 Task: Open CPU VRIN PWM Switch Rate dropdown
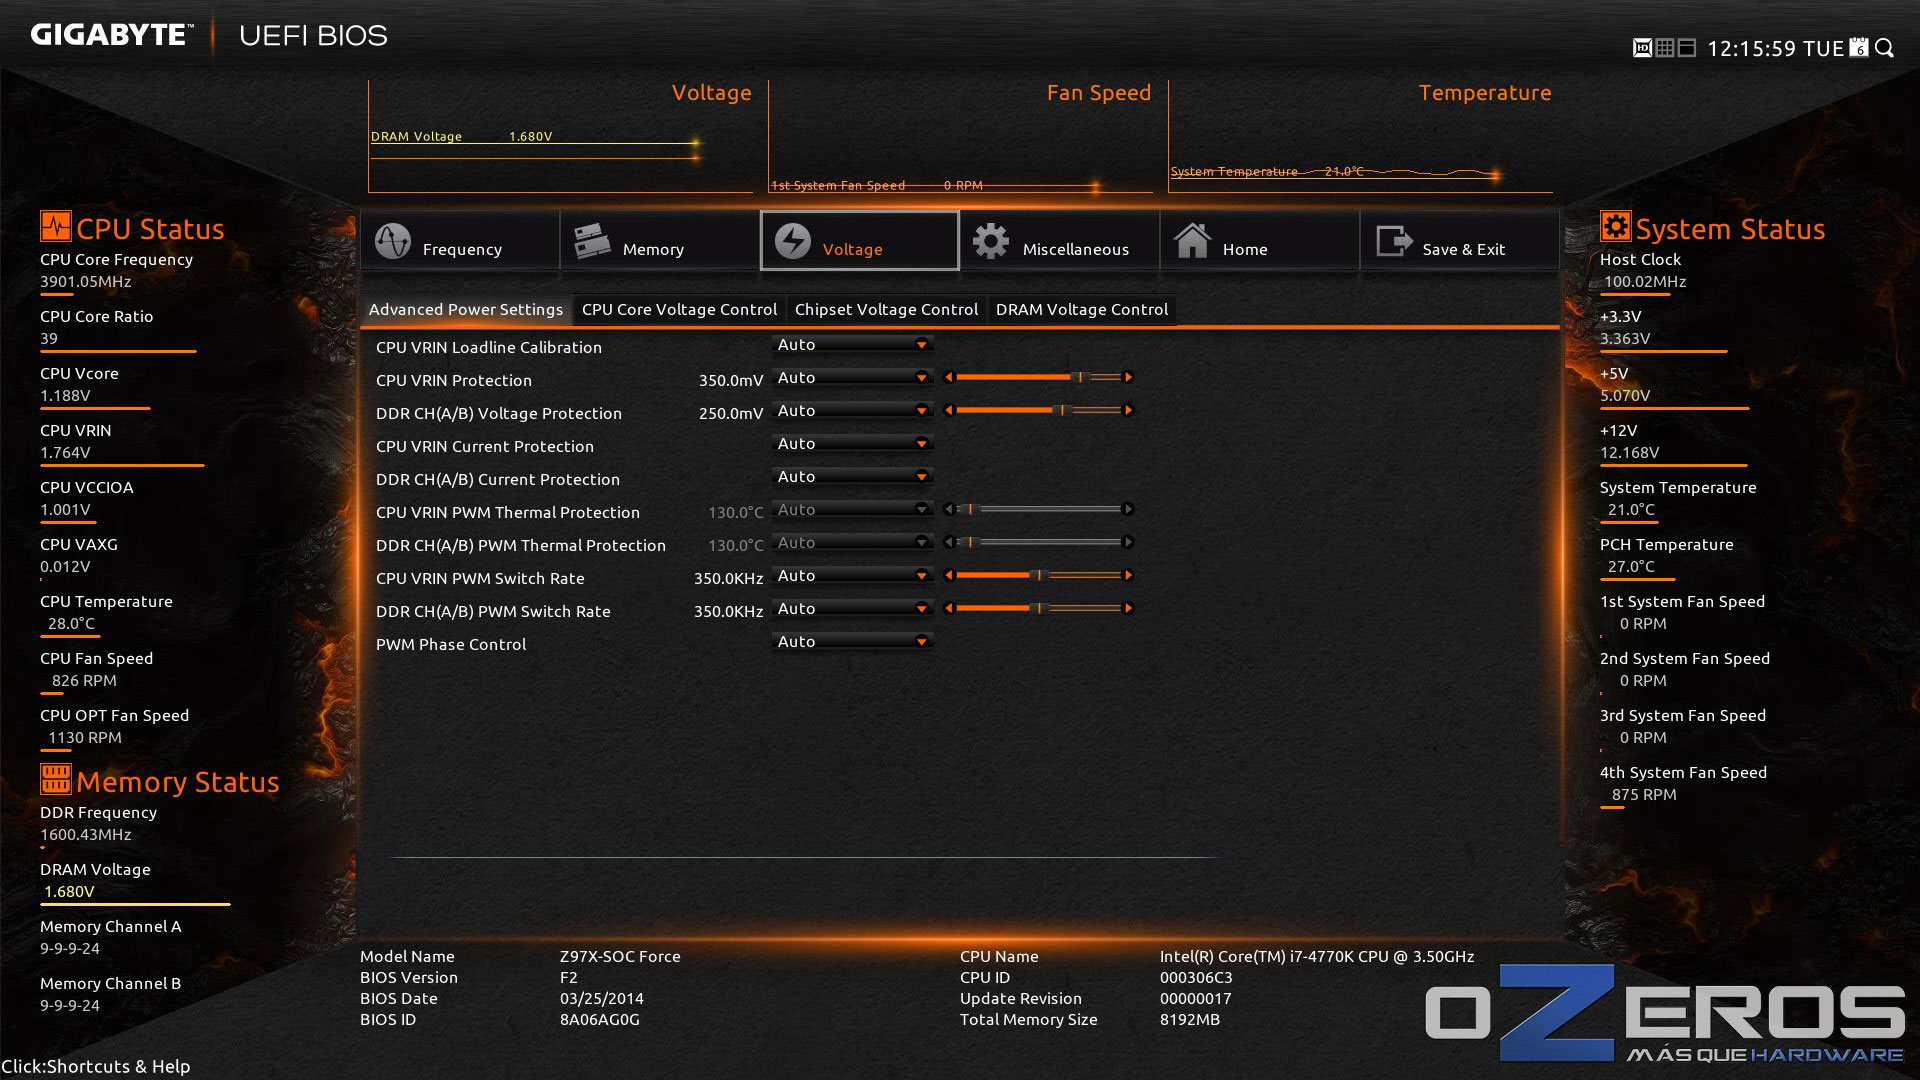pos(853,576)
